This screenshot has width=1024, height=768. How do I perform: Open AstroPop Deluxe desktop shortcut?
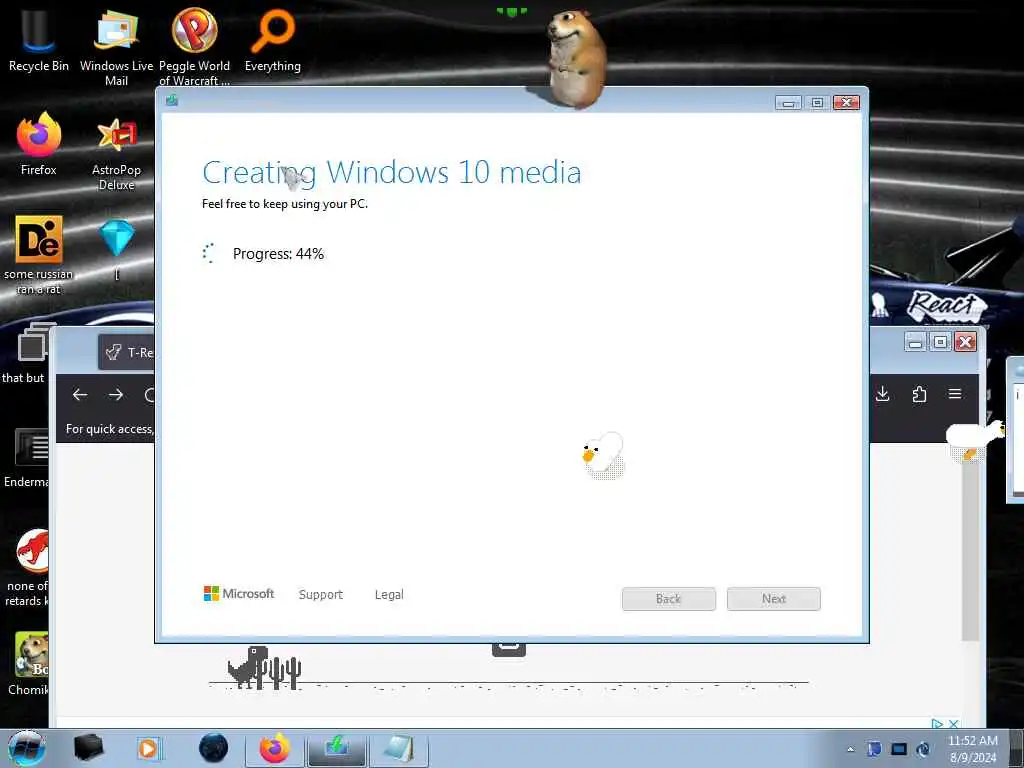point(116,152)
